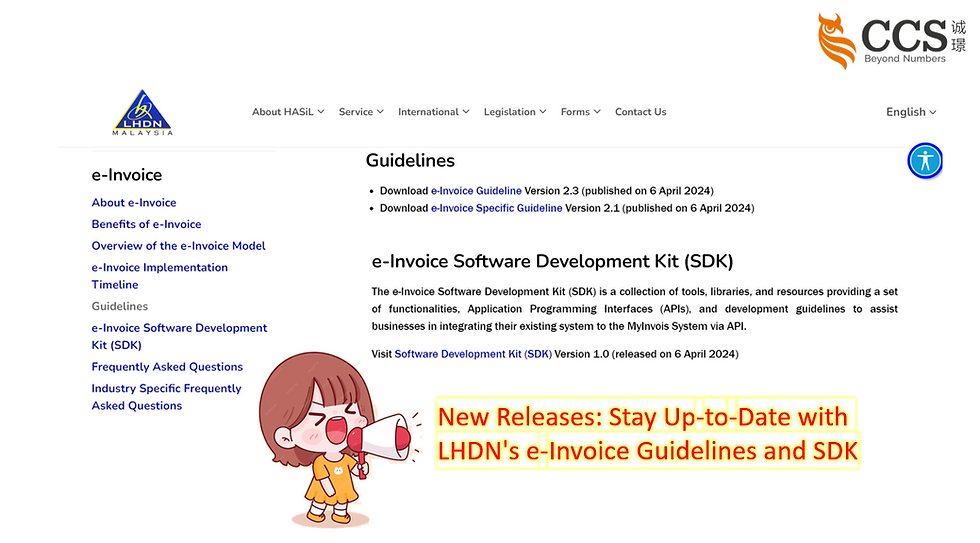Click the CCS Beyond Numbers logo
This screenshot has width=980, height=543.
(892, 41)
